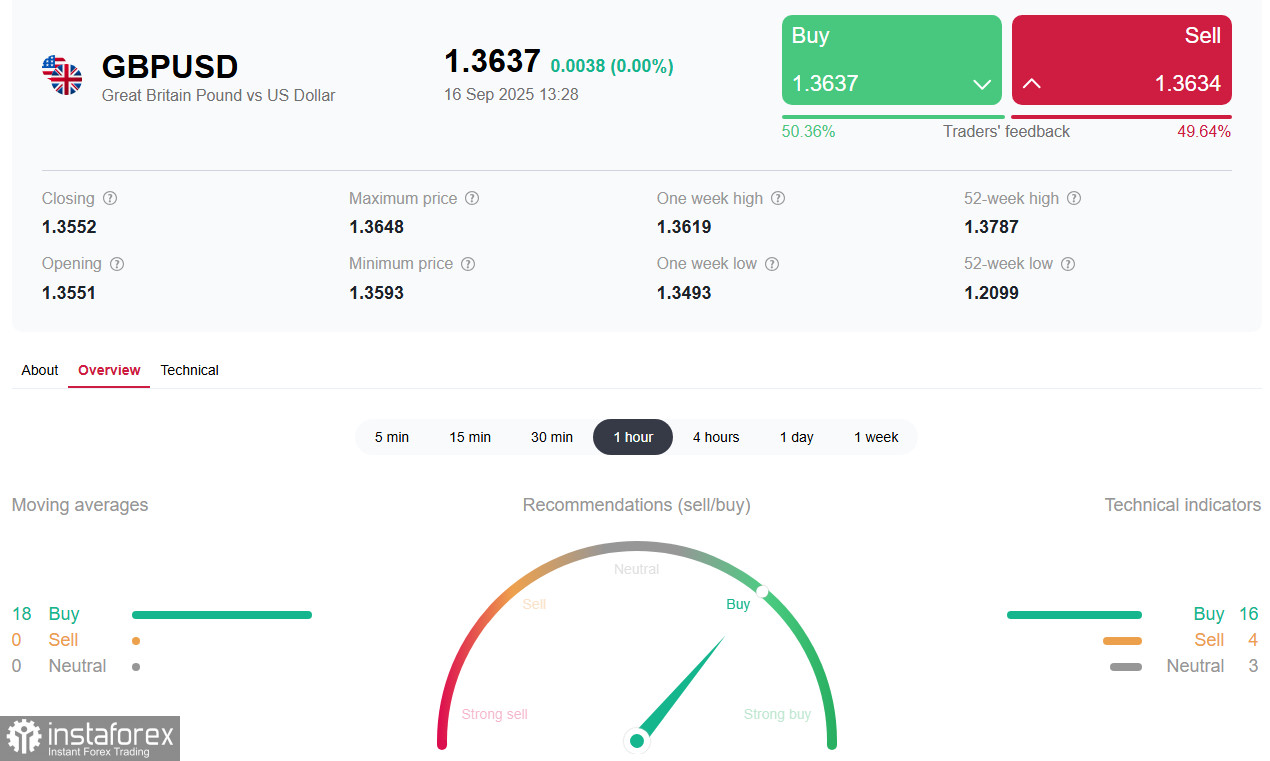
Task: Open the help icon next to Opening
Action: (x=117, y=264)
